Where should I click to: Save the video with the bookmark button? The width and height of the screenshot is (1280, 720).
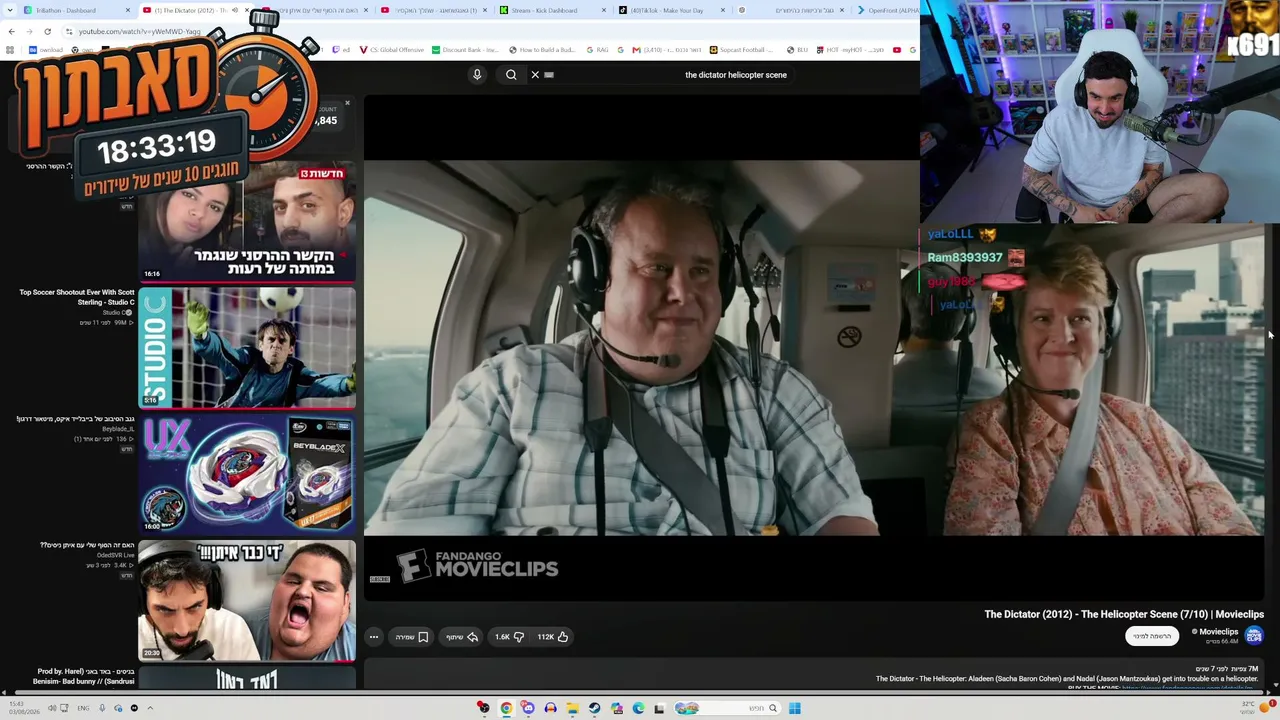pos(412,637)
